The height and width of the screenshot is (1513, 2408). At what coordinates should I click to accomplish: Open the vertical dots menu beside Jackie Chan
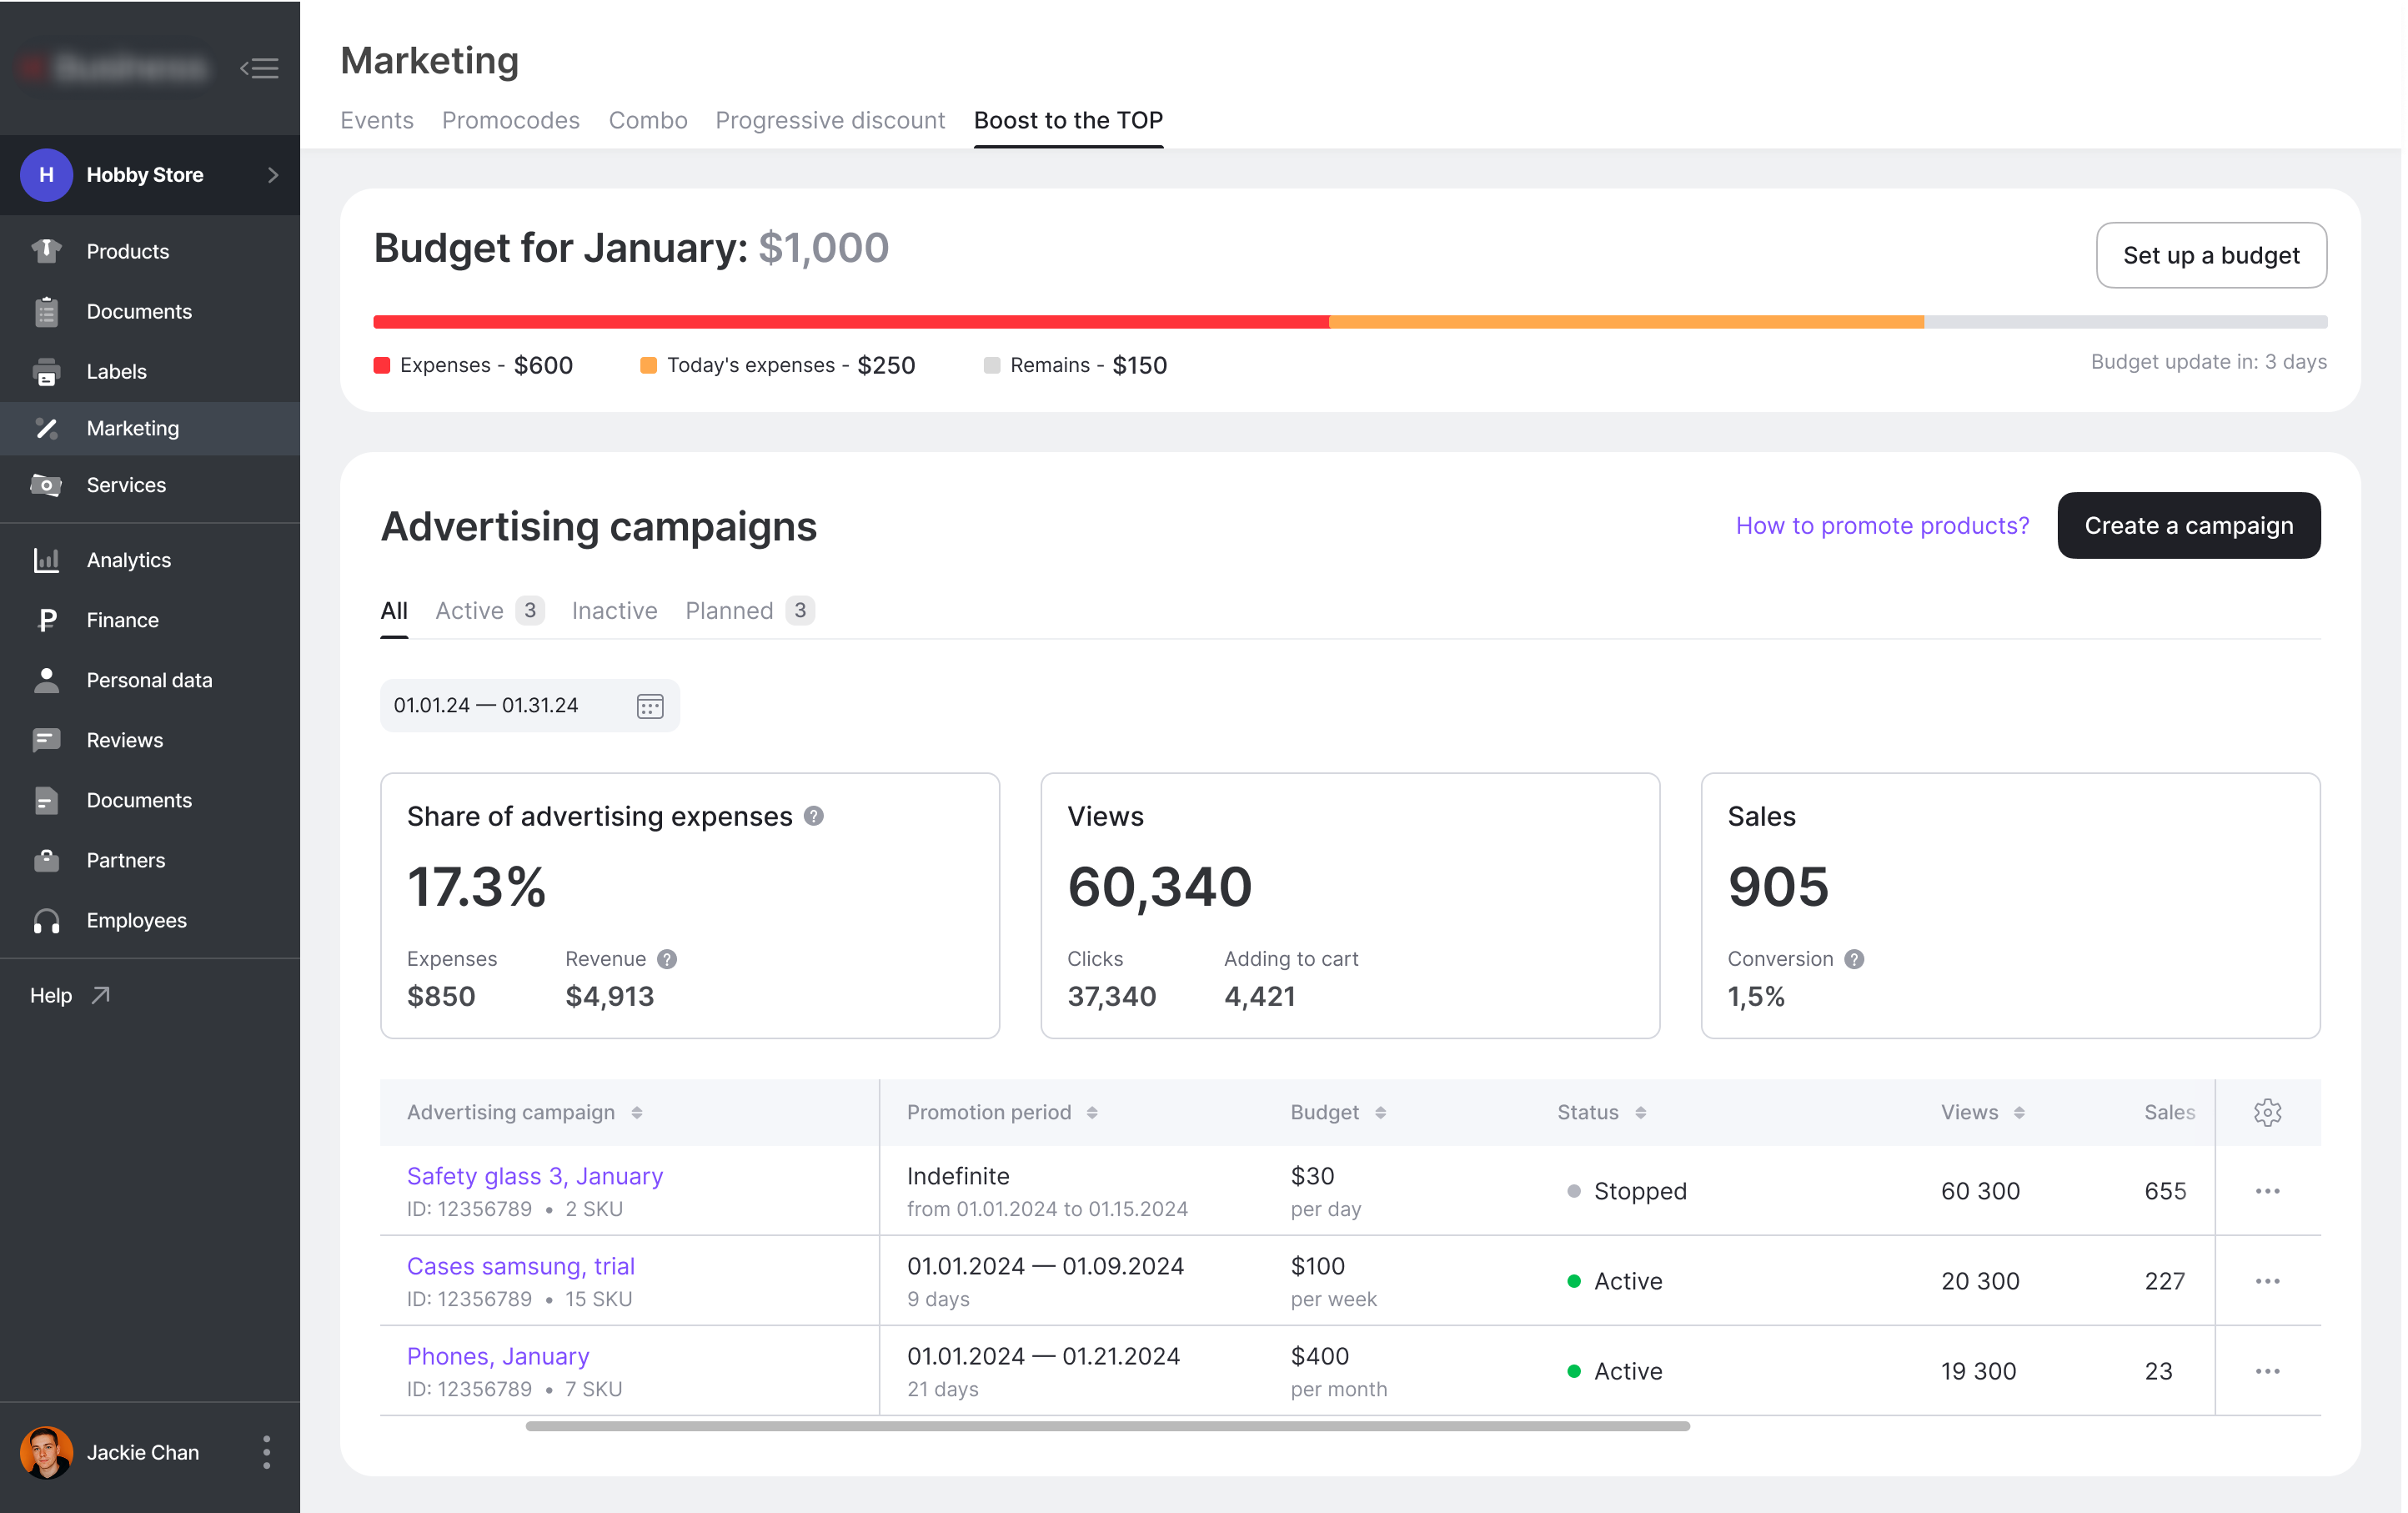[x=266, y=1452]
